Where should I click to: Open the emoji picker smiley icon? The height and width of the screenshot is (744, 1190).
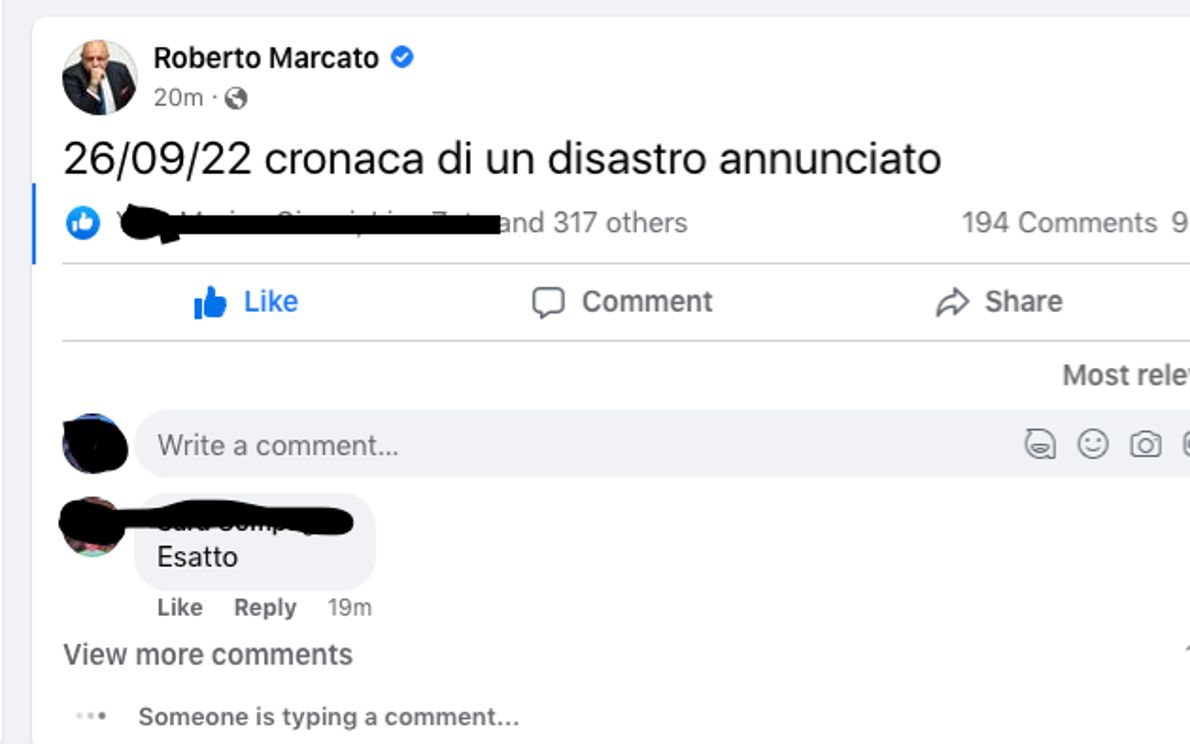click(1093, 444)
